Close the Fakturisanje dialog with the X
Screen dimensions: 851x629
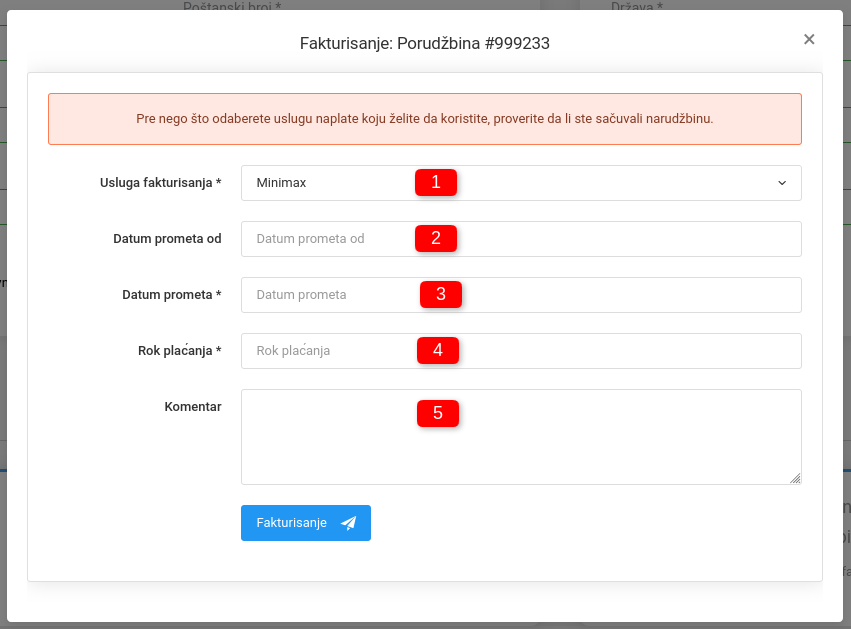809,39
